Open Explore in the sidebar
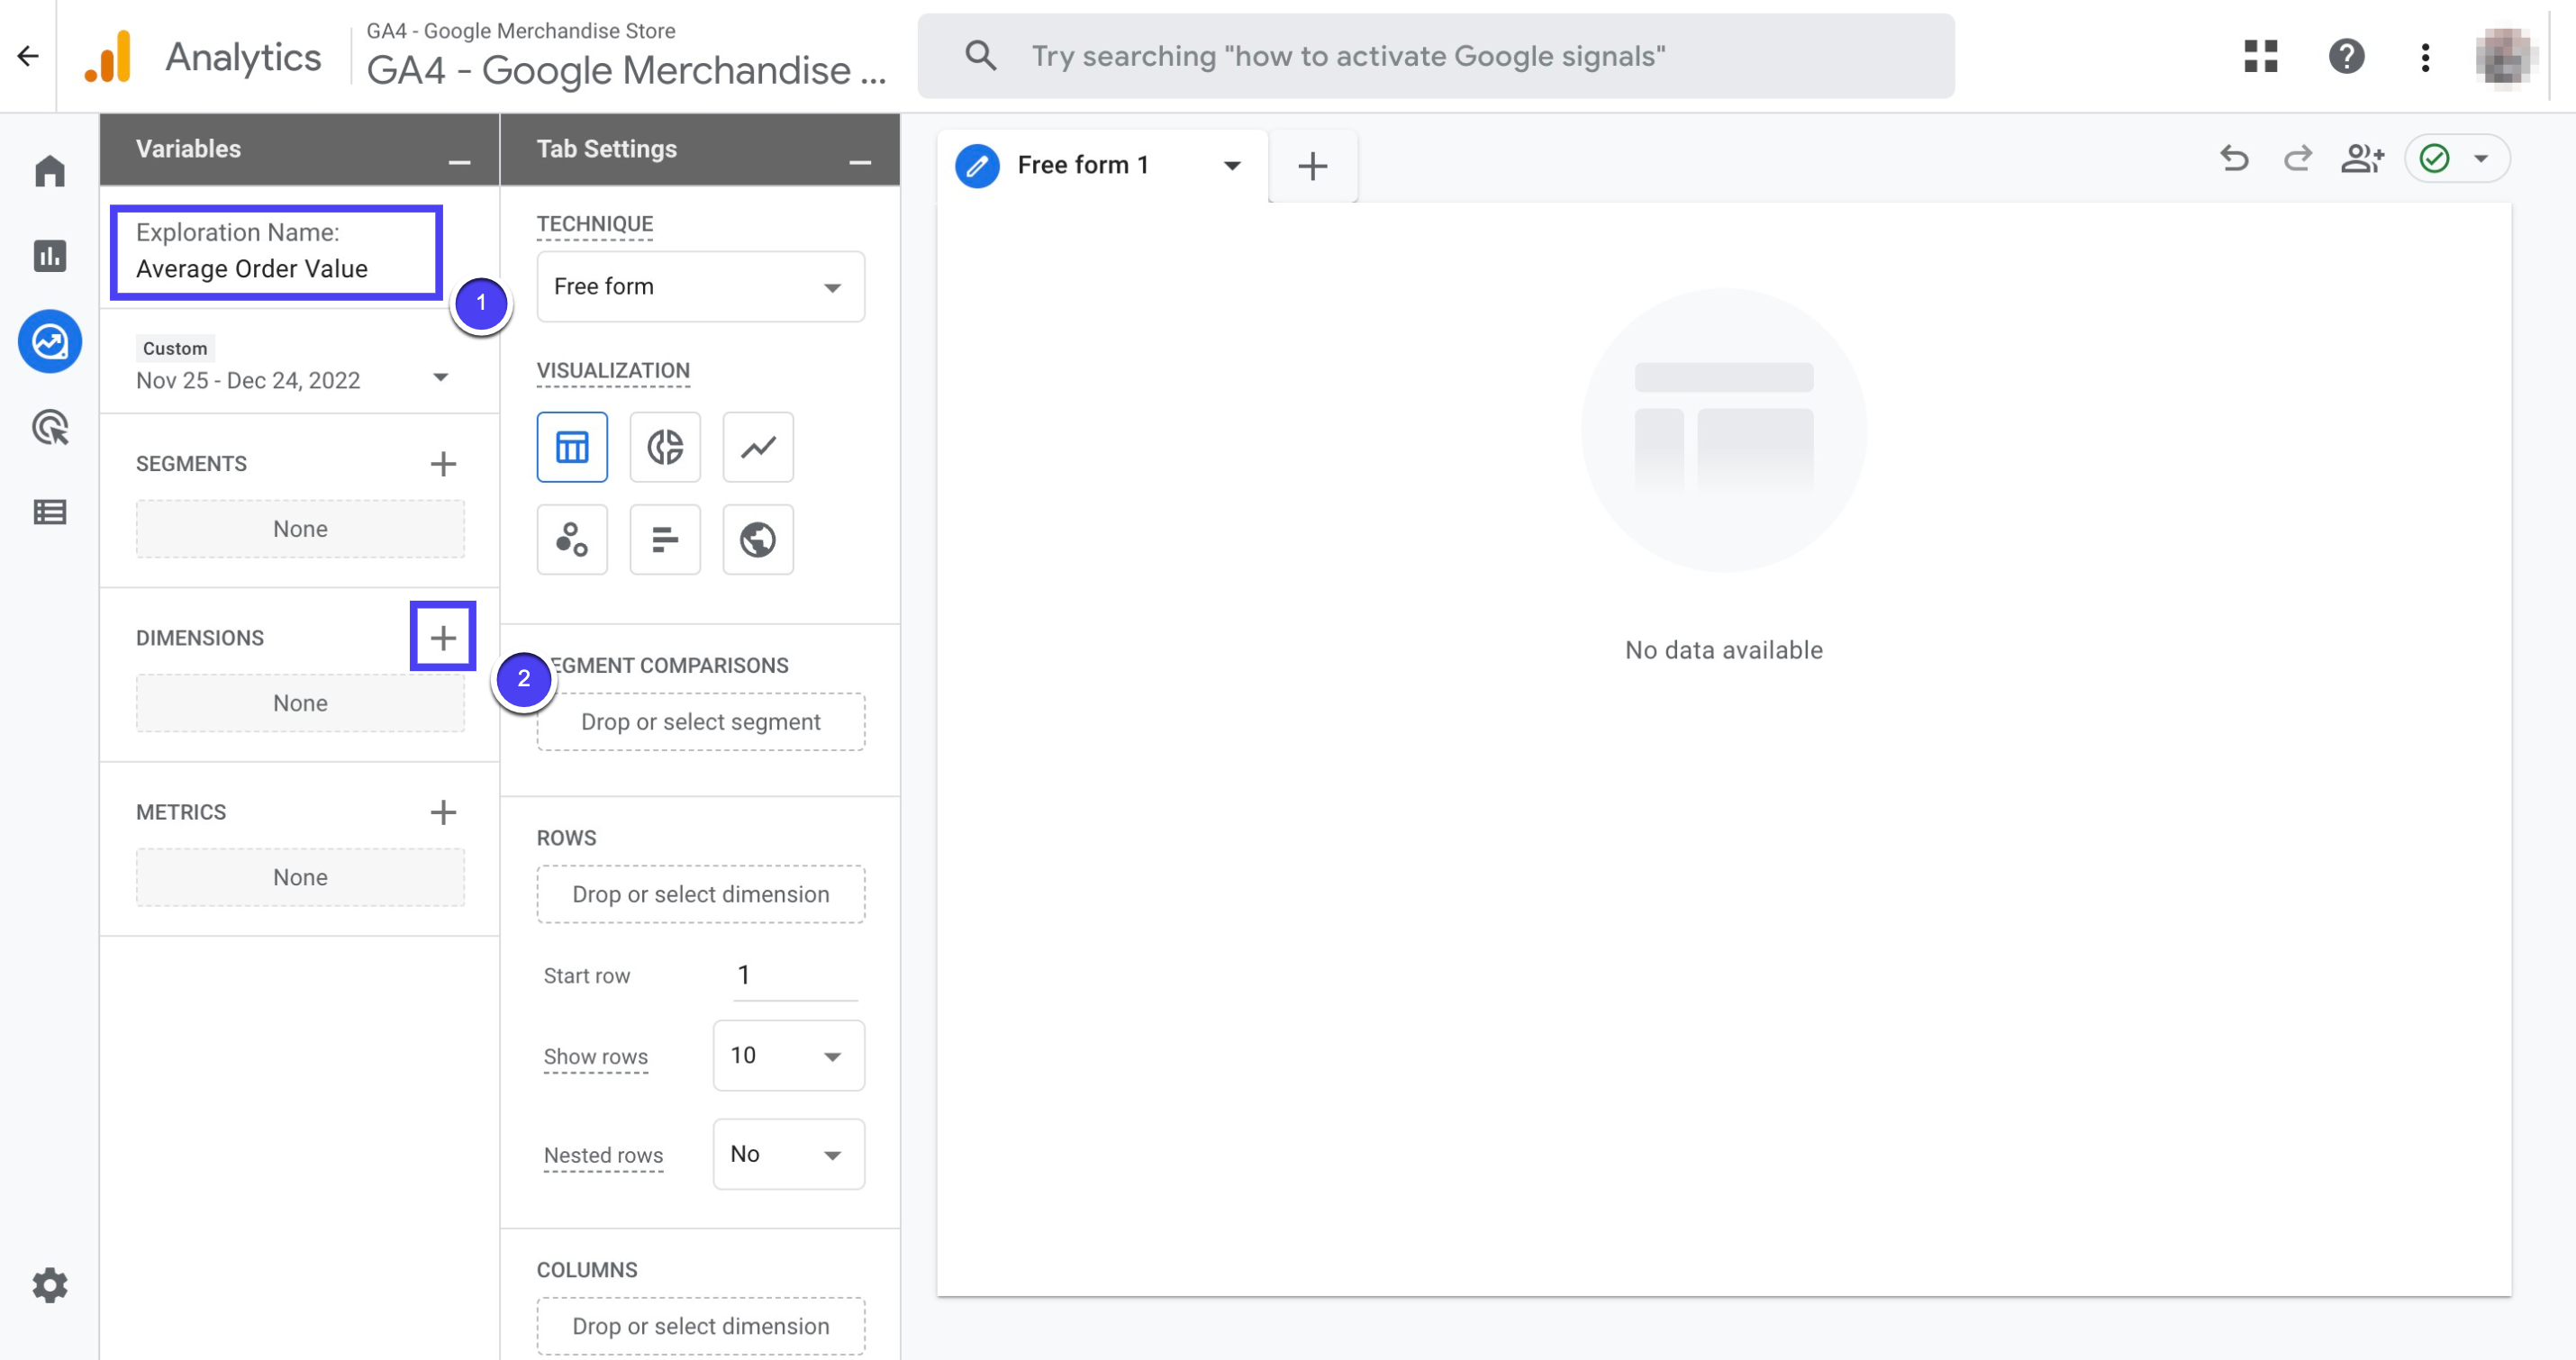This screenshot has height=1360, width=2576. point(49,341)
